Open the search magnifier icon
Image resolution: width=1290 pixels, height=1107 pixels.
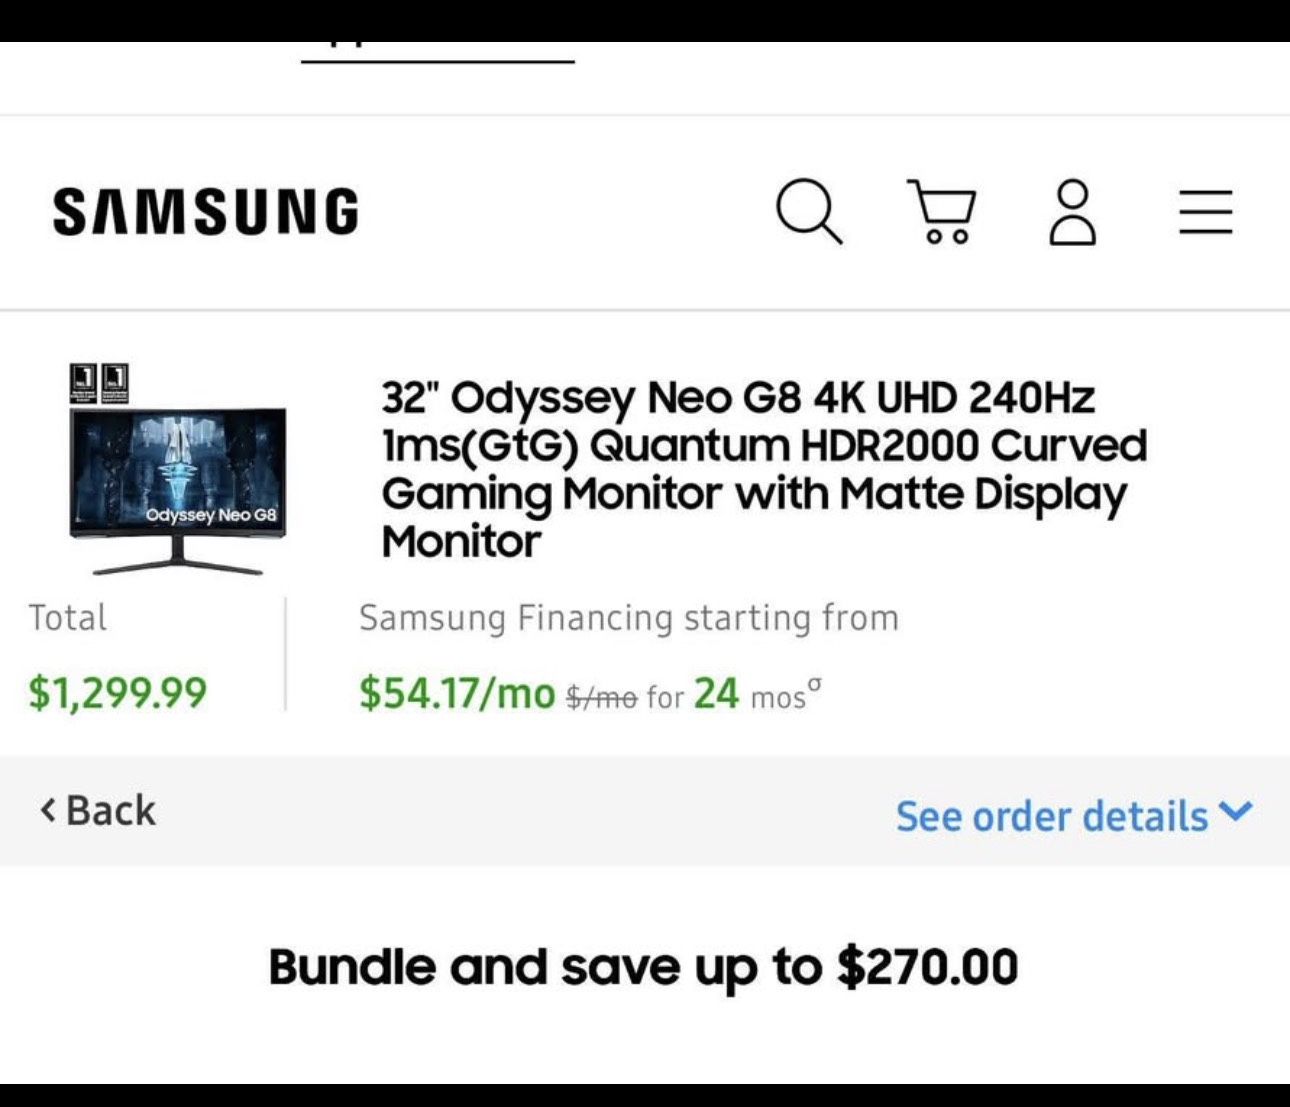tap(808, 211)
